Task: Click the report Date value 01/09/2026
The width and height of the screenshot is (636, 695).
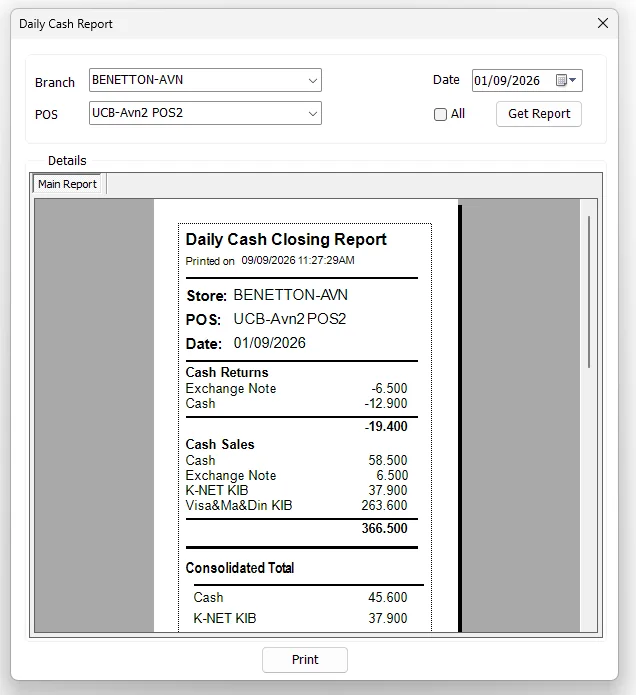Action: 269,343
